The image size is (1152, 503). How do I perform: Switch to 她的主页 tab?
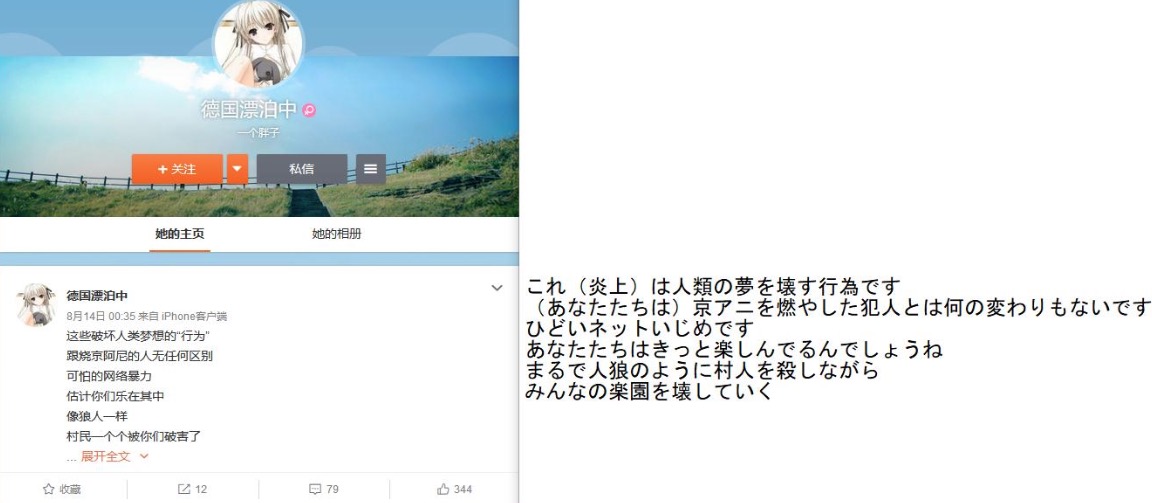(x=180, y=234)
